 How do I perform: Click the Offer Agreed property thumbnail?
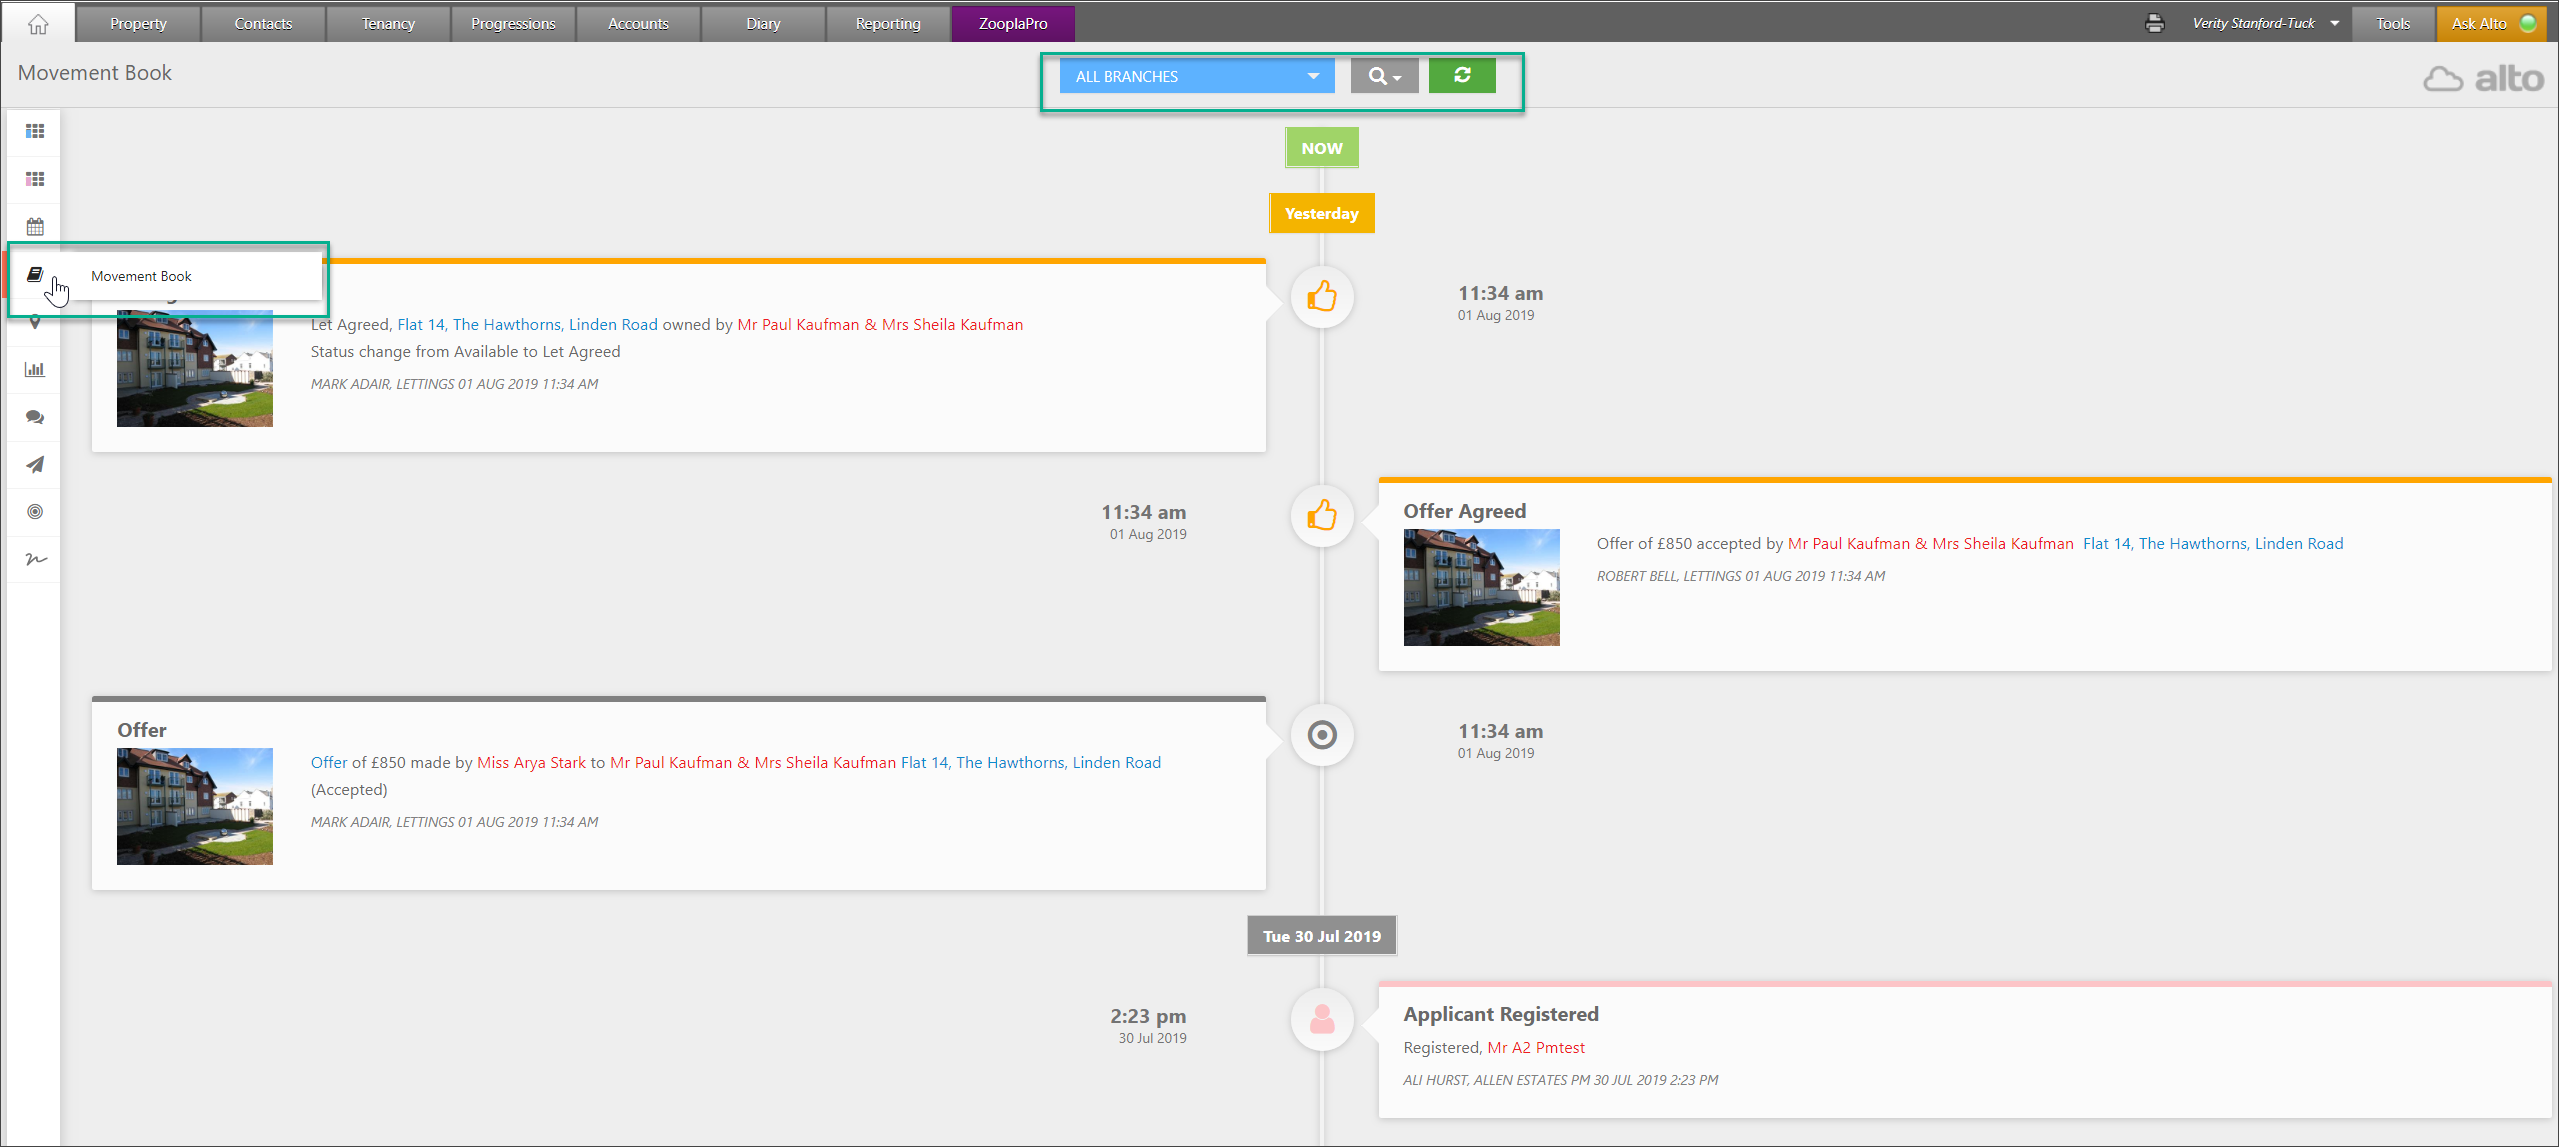pos(1481,587)
